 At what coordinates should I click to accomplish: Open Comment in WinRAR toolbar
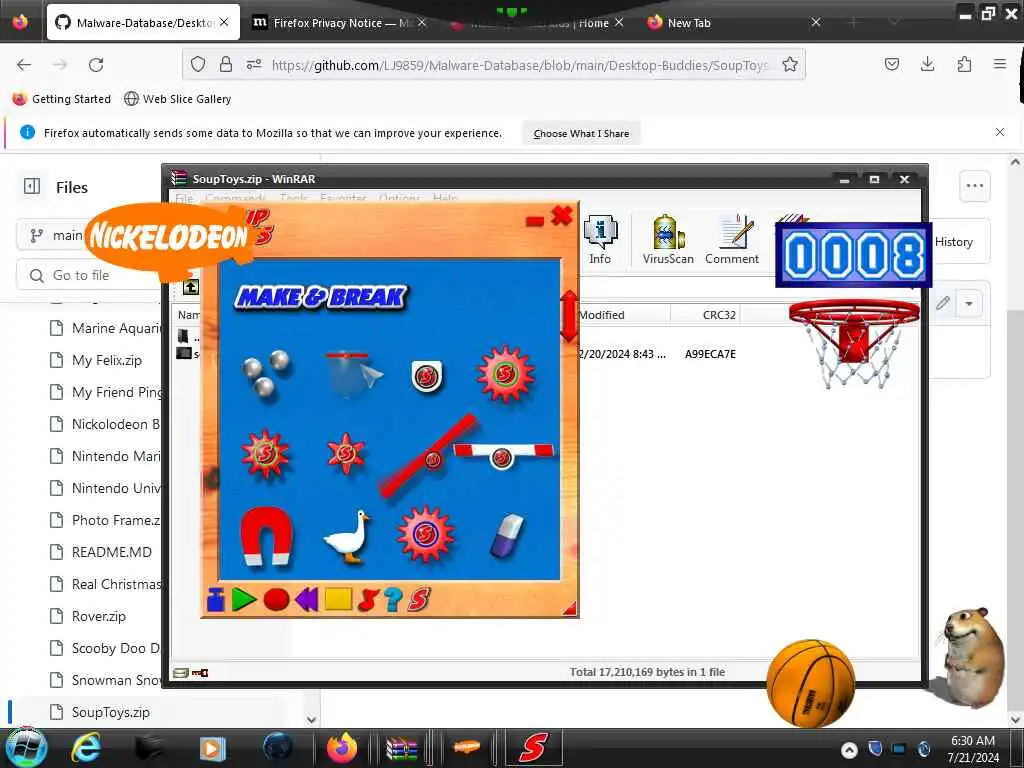[x=732, y=240]
